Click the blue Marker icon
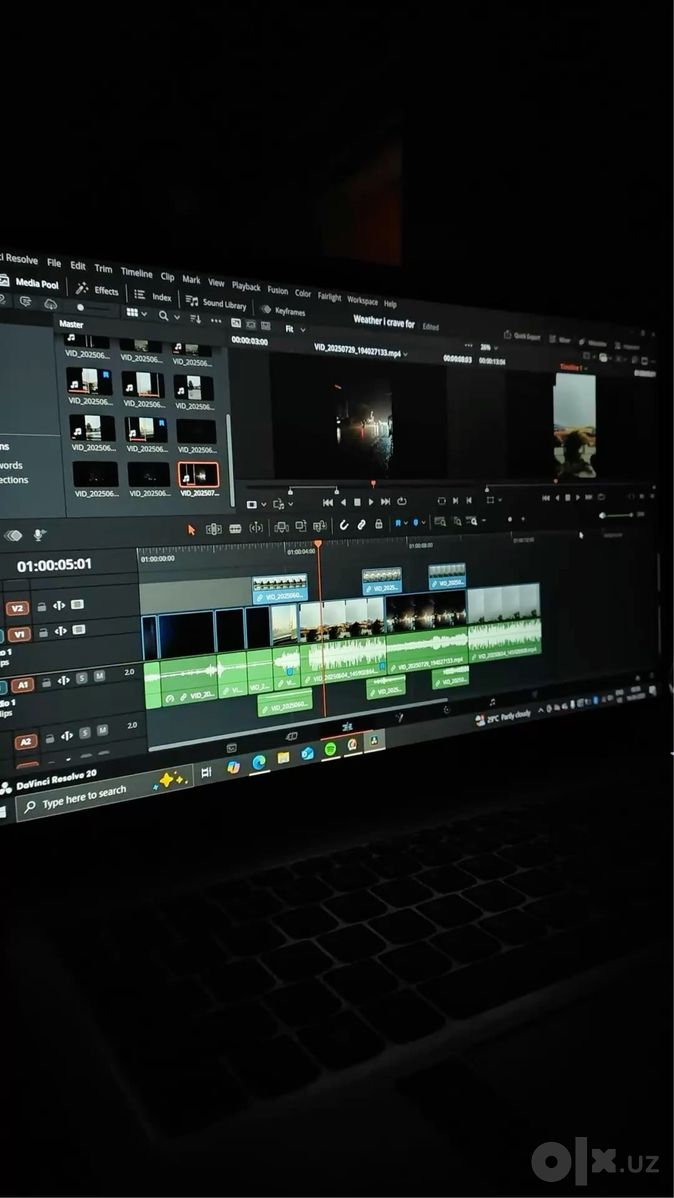Viewport: 674px width, 1198px height. tap(416, 522)
